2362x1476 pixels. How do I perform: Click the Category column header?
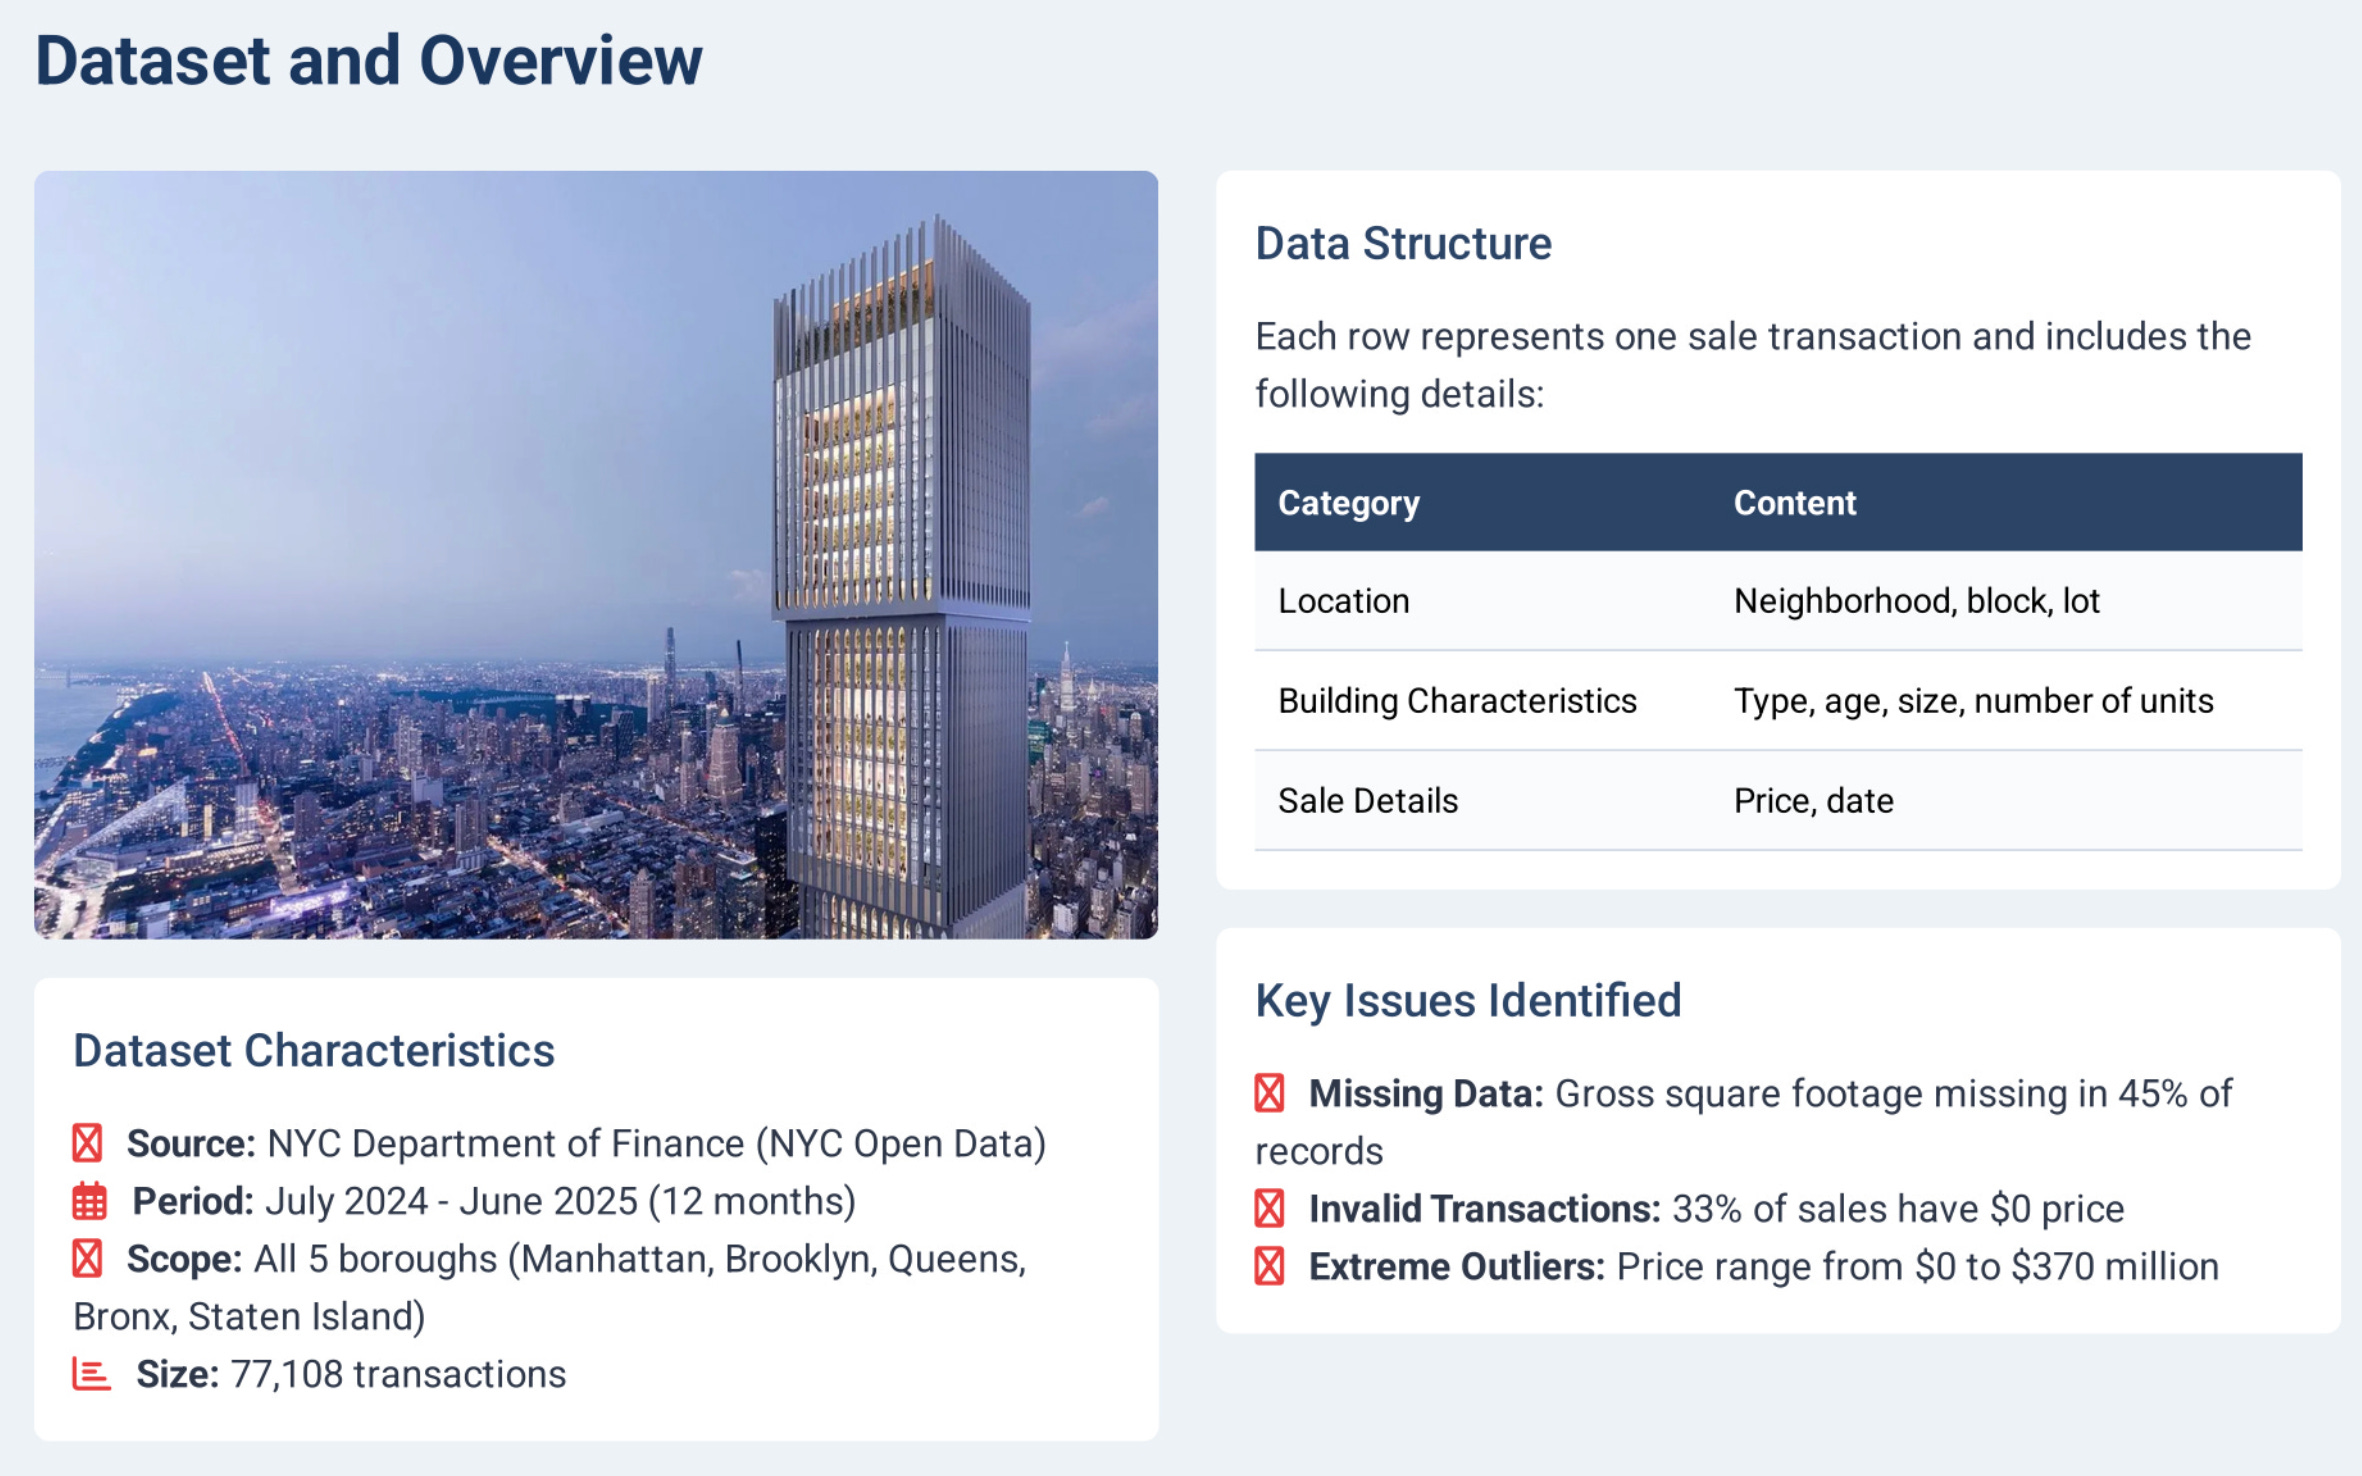point(1348,503)
